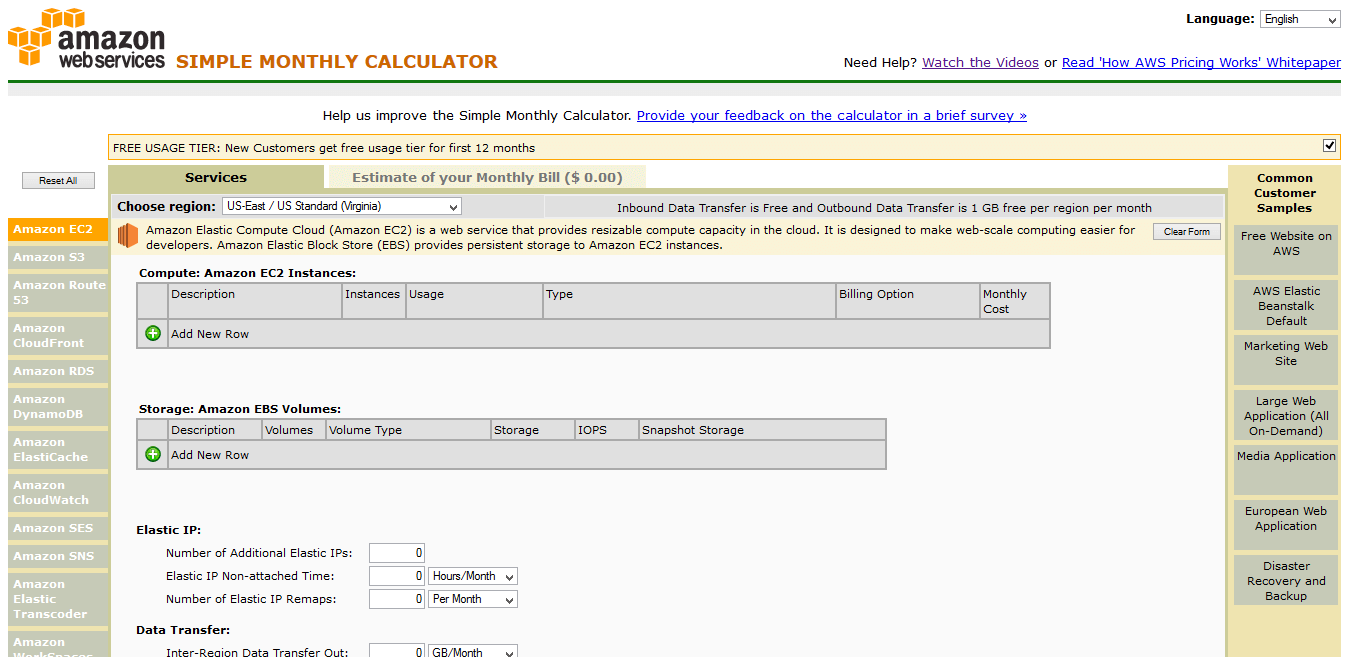
Task: Open Estimate of your Monthly Bill tab
Action: coord(487,177)
